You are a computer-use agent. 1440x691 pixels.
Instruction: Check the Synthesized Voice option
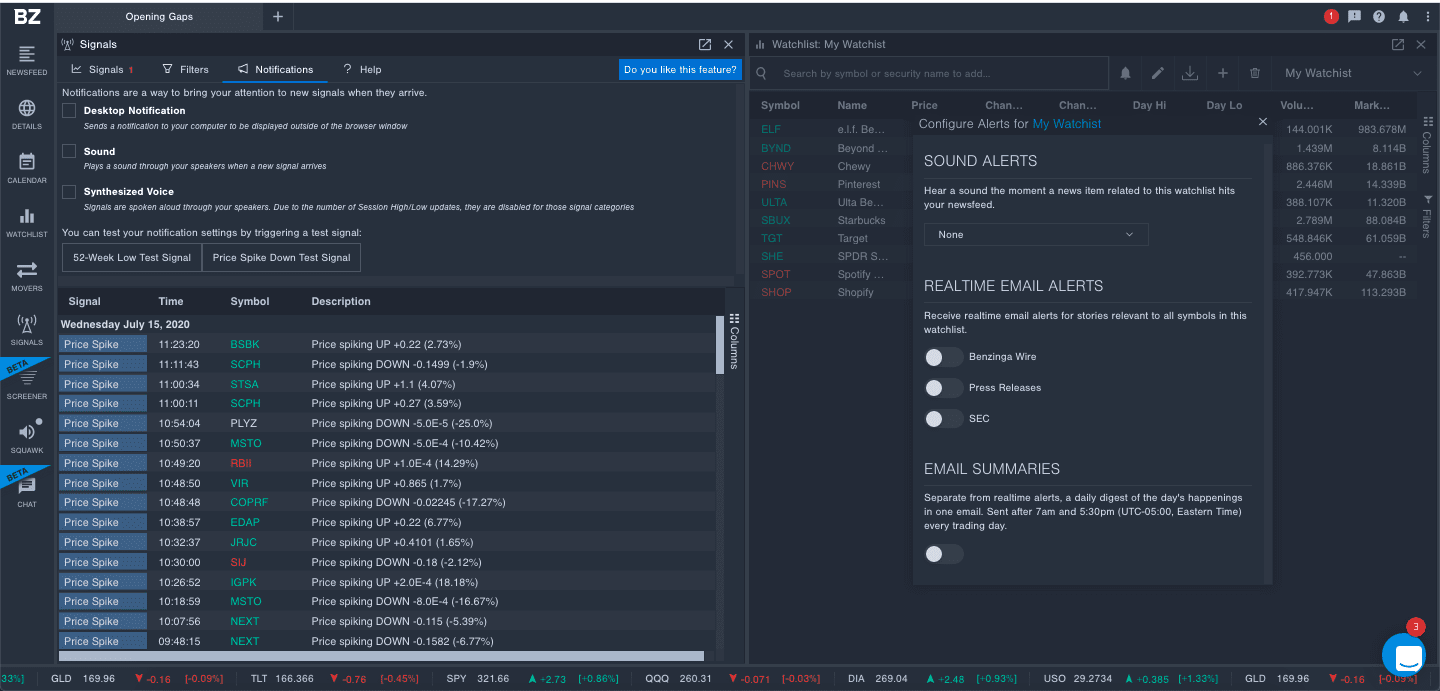(x=68, y=191)
